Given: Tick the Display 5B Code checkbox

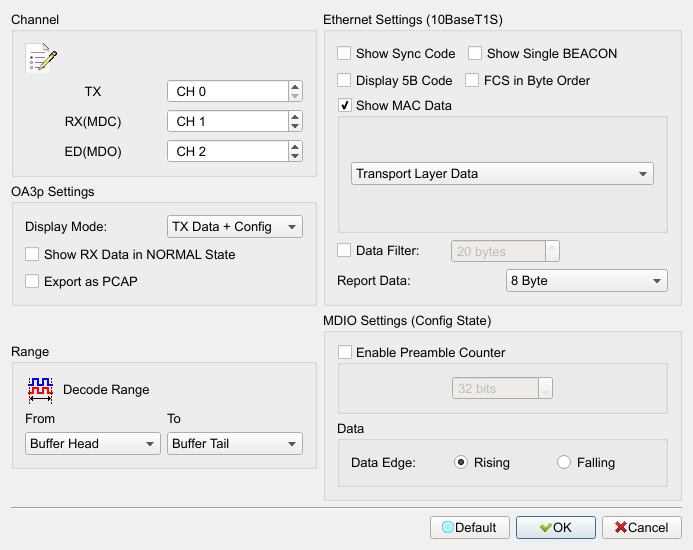Looking at the screenshot, I should [x=344, y=80].
